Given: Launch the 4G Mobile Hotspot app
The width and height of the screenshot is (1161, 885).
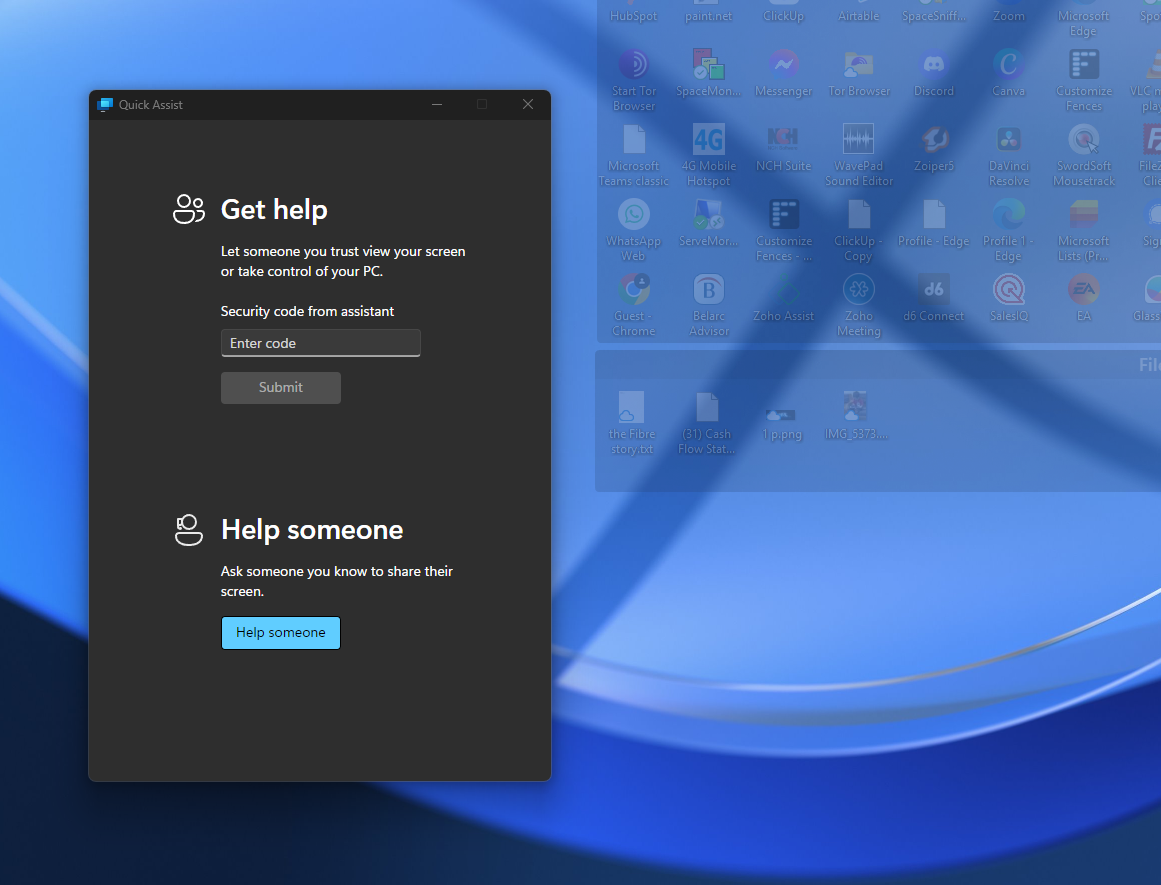Looking at the screenshot, I should coord(709,141).
